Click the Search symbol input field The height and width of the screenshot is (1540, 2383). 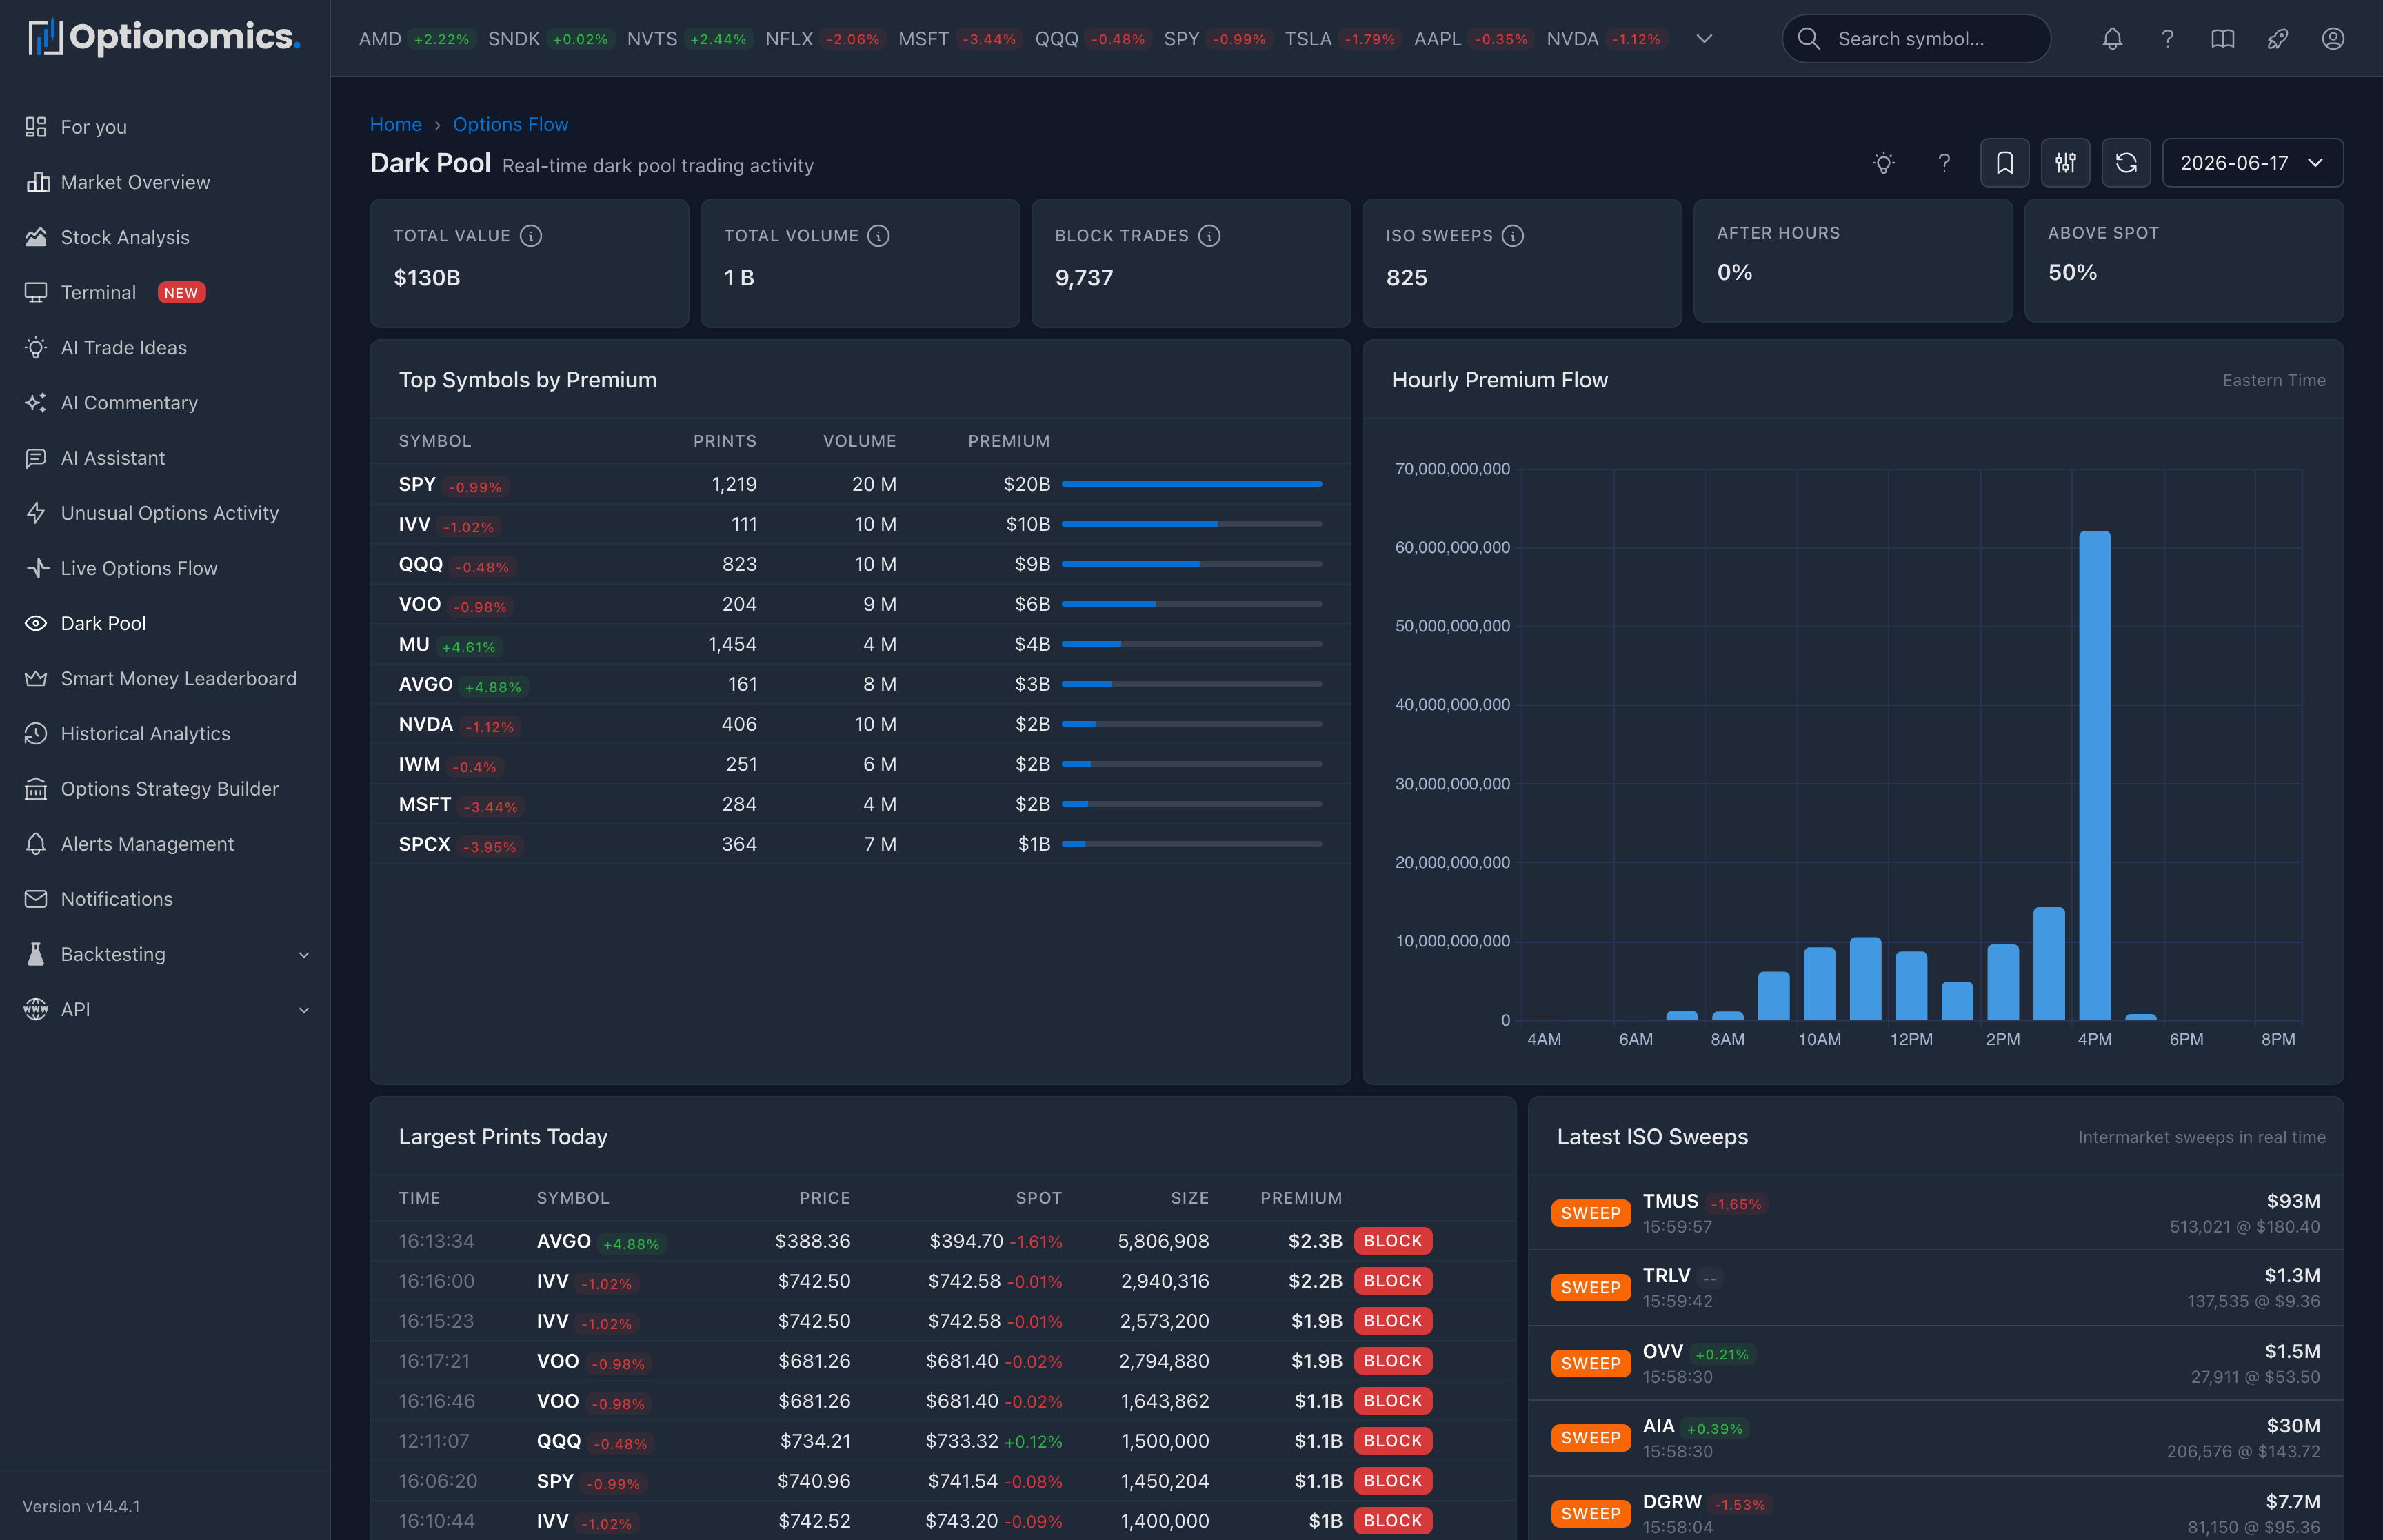point(1916,39)
